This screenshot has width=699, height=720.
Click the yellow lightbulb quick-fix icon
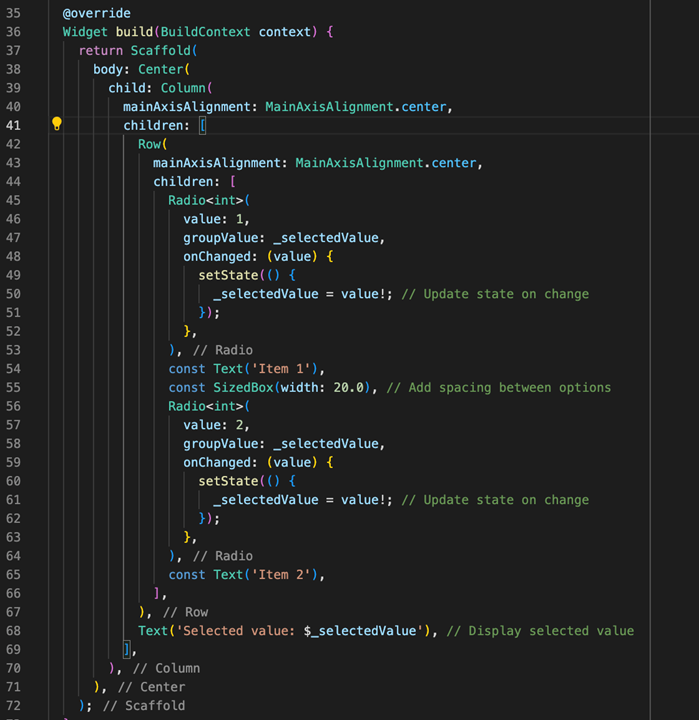pos(56,124)
